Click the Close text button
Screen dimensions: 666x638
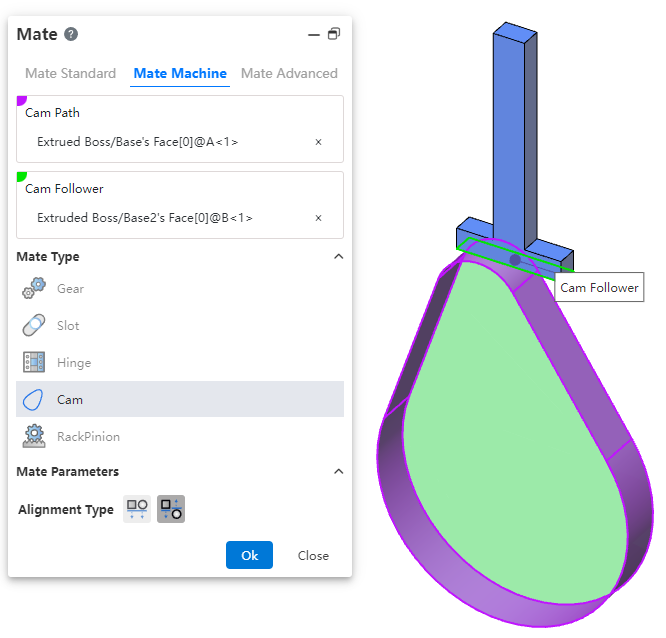pyautogui.click(x=313, y=556)
